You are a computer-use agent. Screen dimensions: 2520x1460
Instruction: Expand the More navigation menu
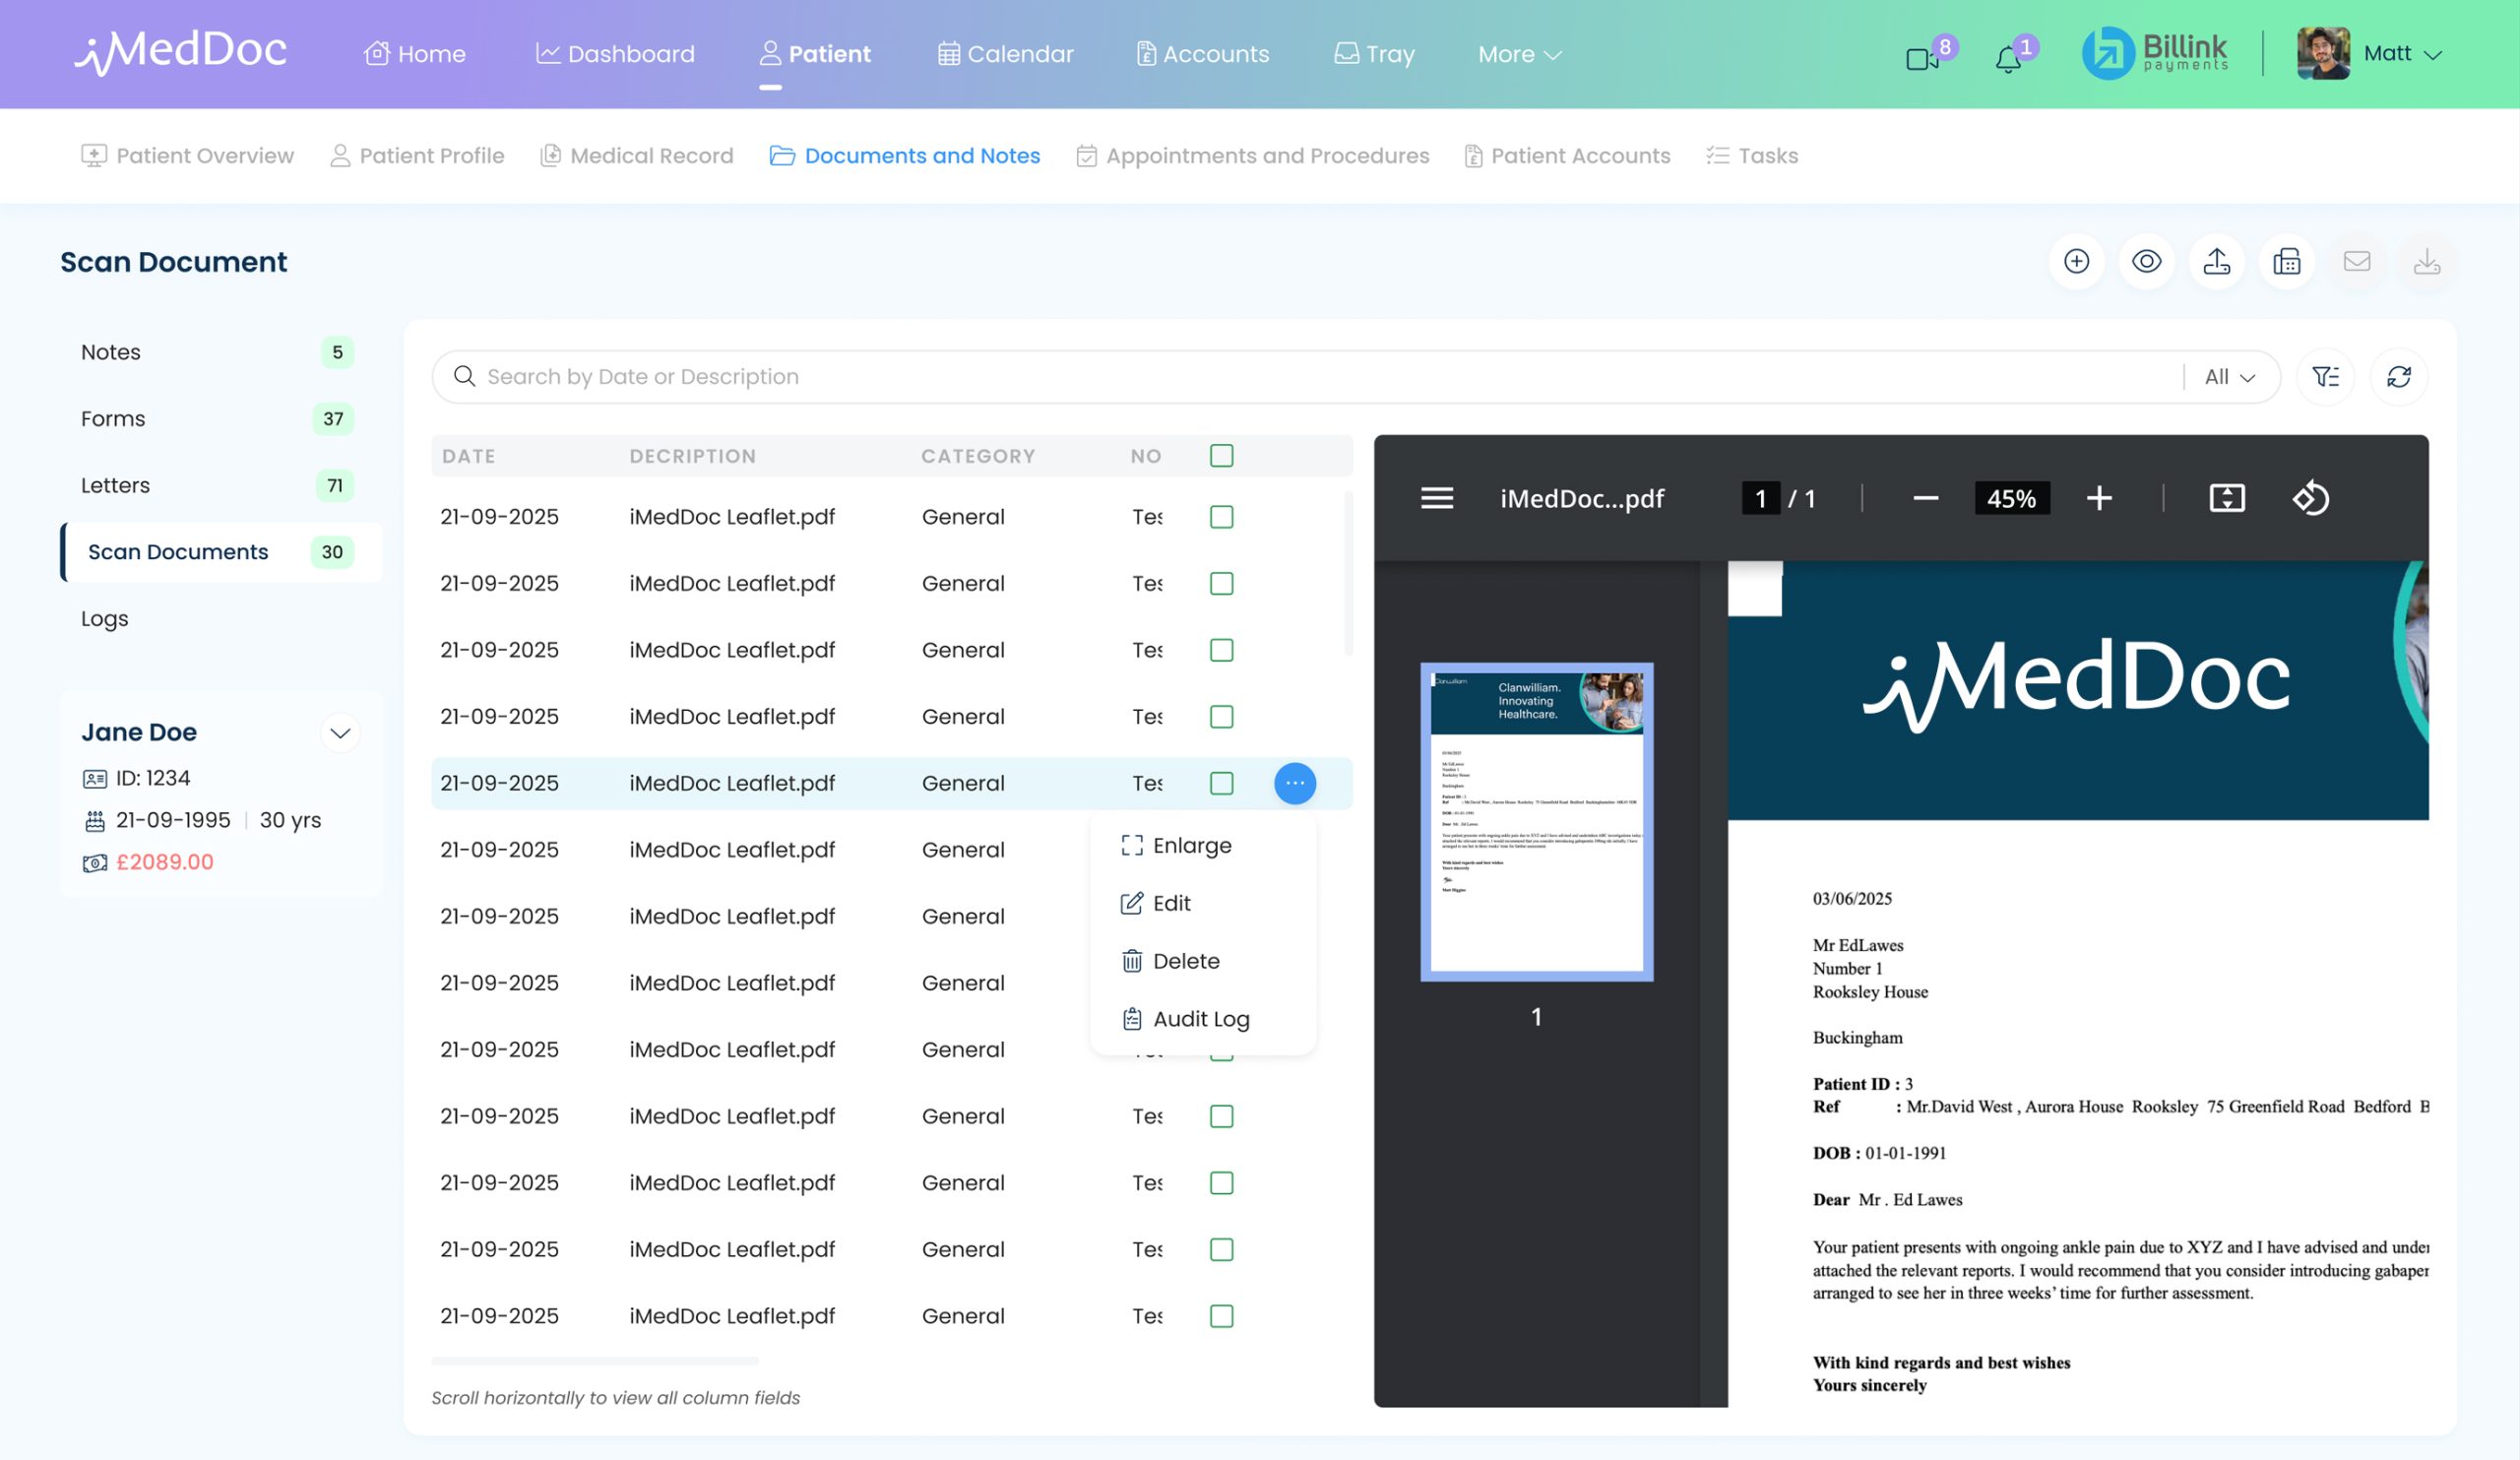[1518, 54]
